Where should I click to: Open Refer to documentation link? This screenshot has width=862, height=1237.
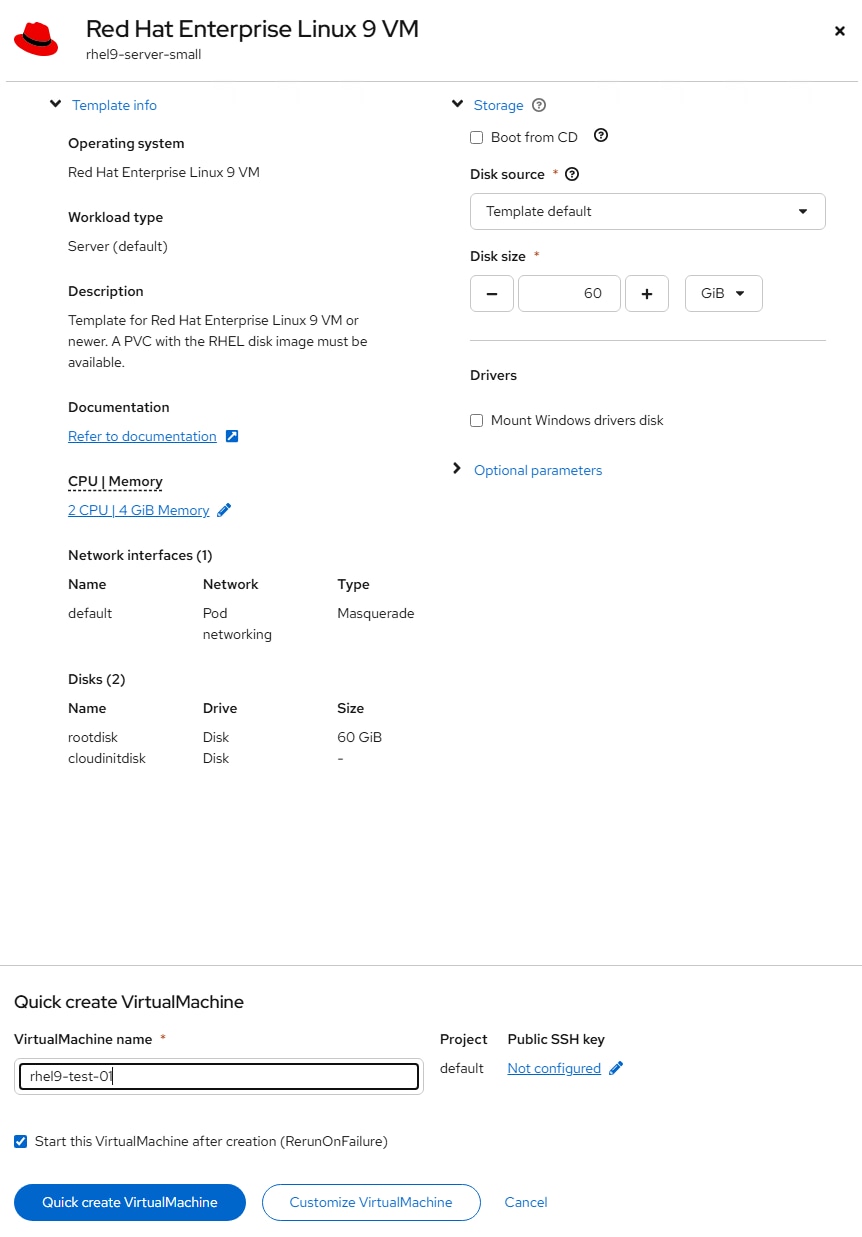pos(142,436)
